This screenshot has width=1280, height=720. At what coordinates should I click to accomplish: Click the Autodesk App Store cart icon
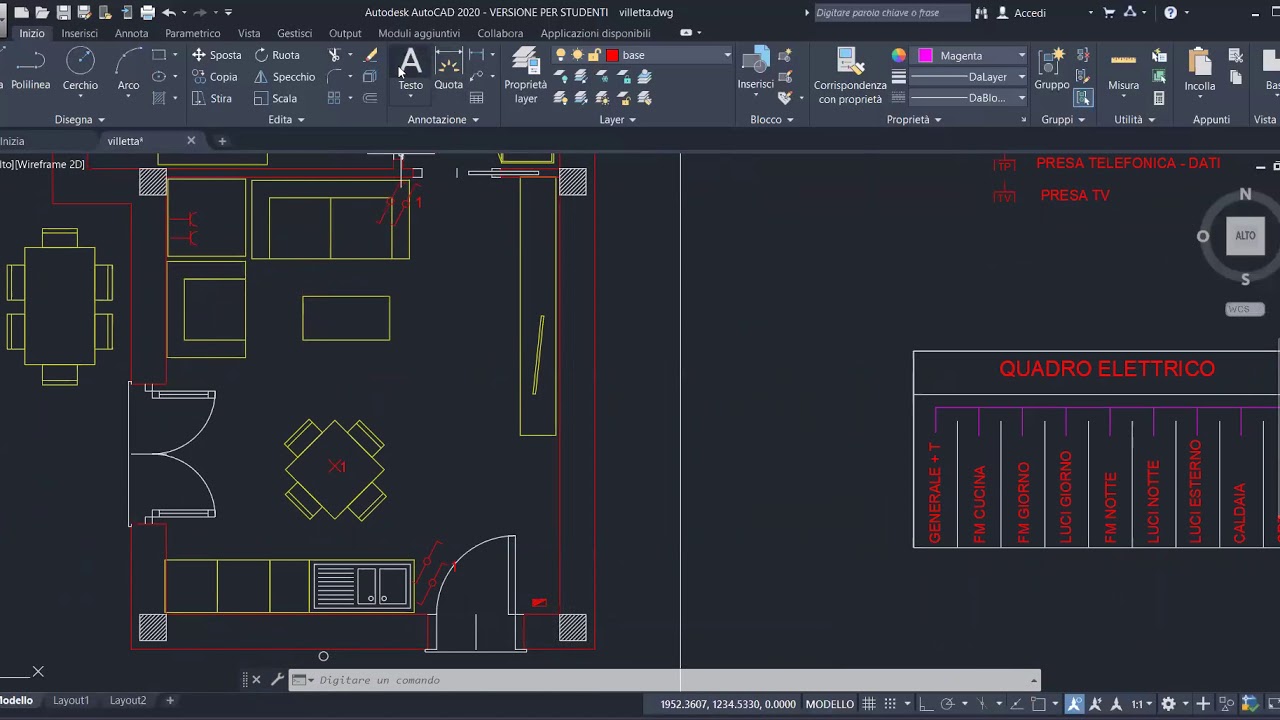click(1109, 12)
